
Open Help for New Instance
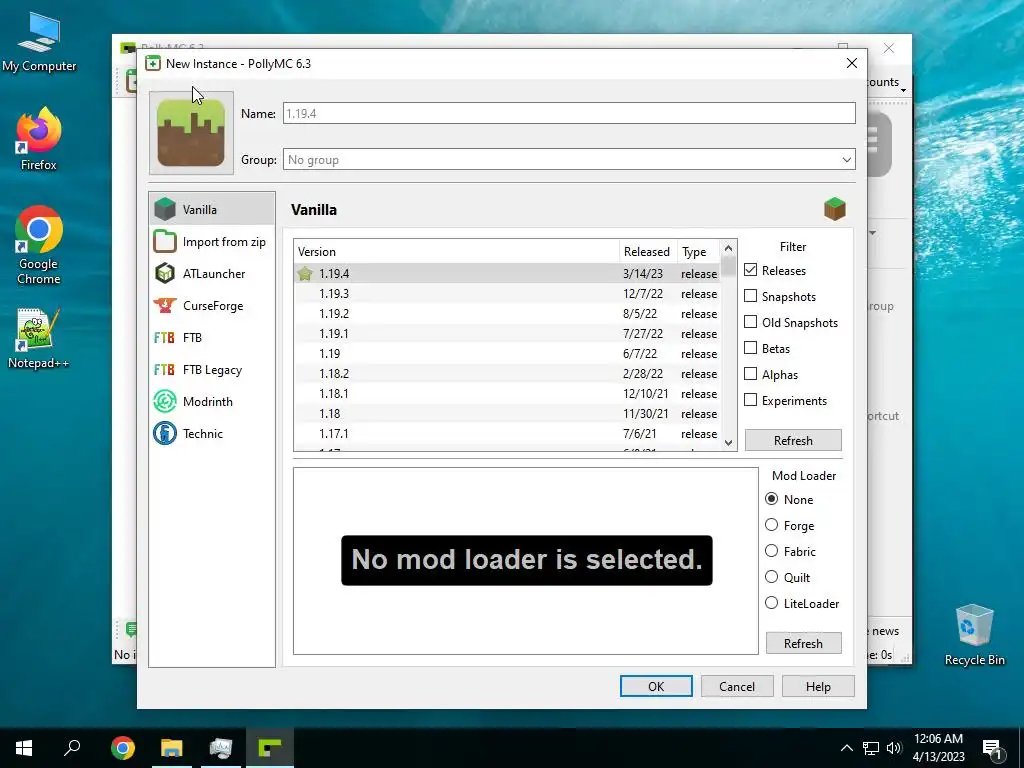[x=818, y=686]
